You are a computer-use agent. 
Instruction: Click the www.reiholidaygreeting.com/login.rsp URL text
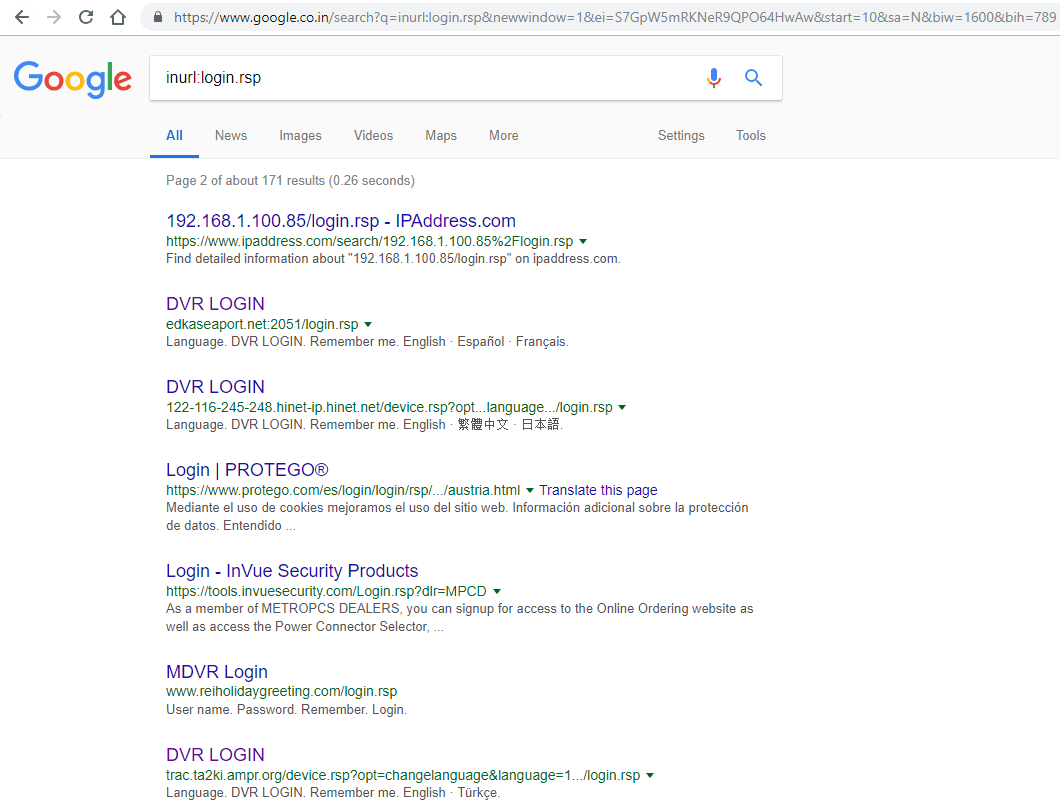coord(281,691)
